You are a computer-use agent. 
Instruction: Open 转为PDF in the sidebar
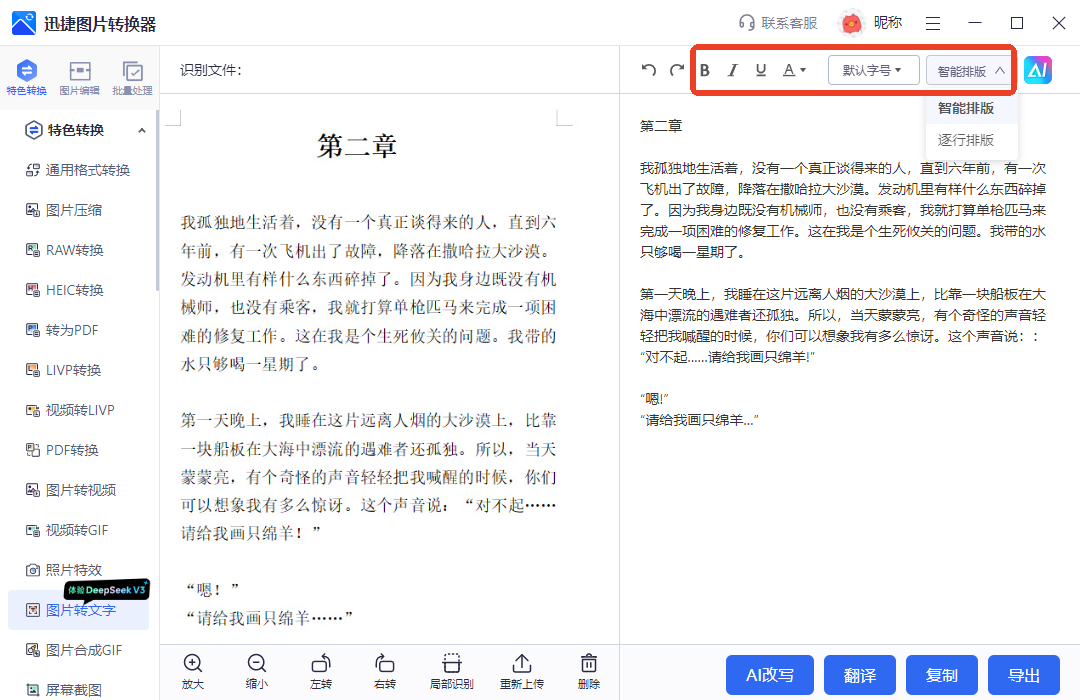point(79,330)
